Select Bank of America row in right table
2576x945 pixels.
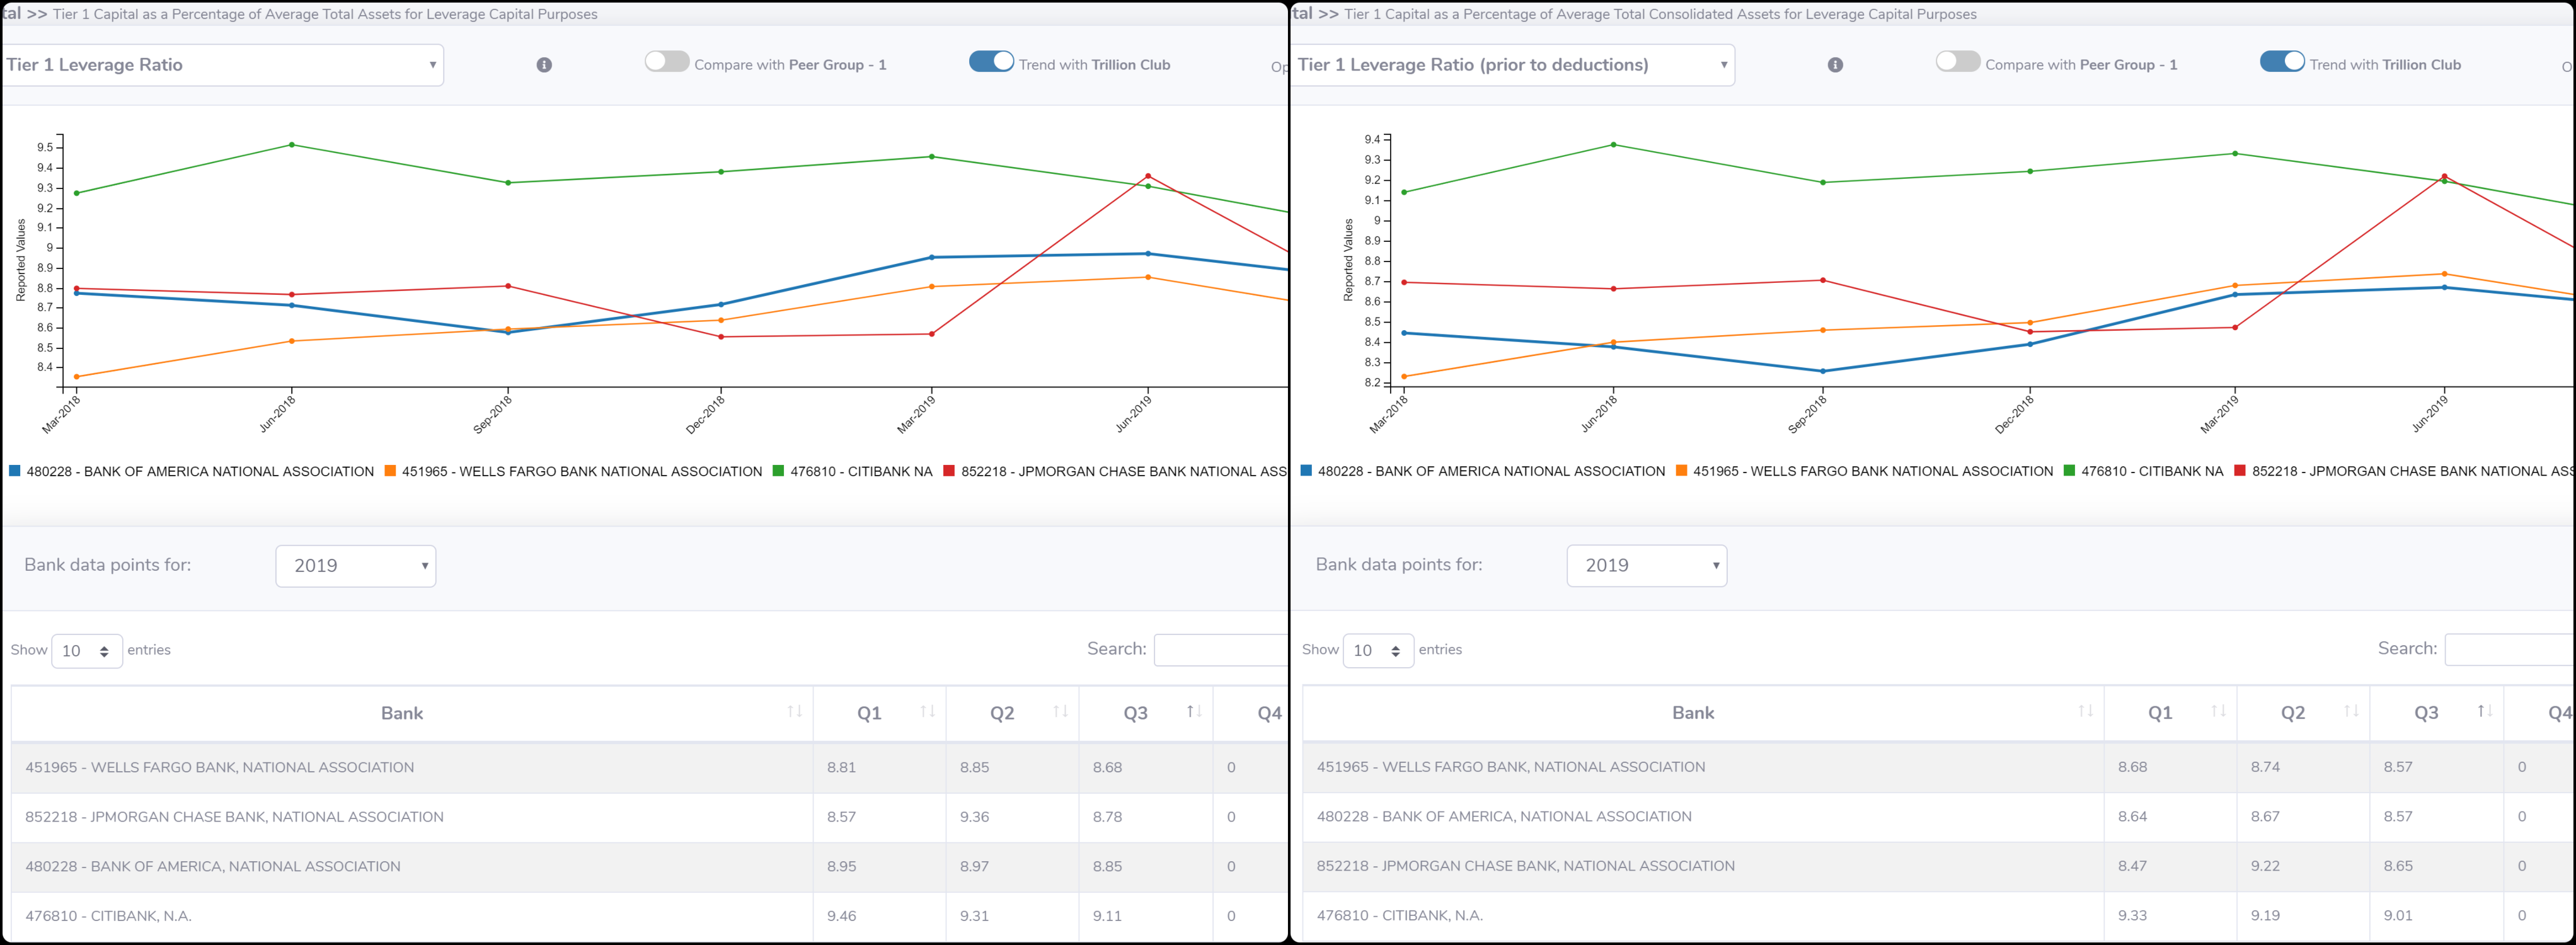[x=1939, y=818]
